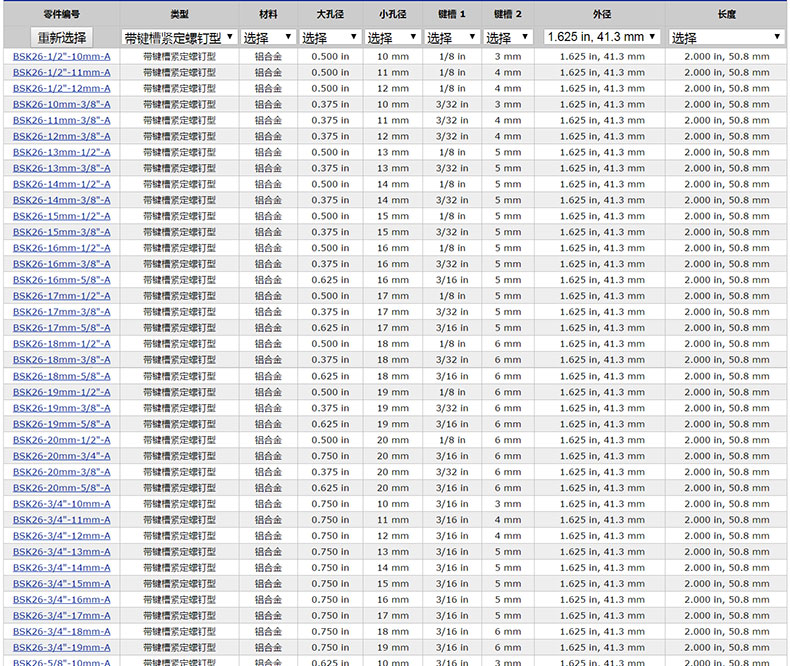Open part link BSK26-3/4"-15mm-A
The width and height of the screenshot is (790, 666).
(x=62, y=584)
